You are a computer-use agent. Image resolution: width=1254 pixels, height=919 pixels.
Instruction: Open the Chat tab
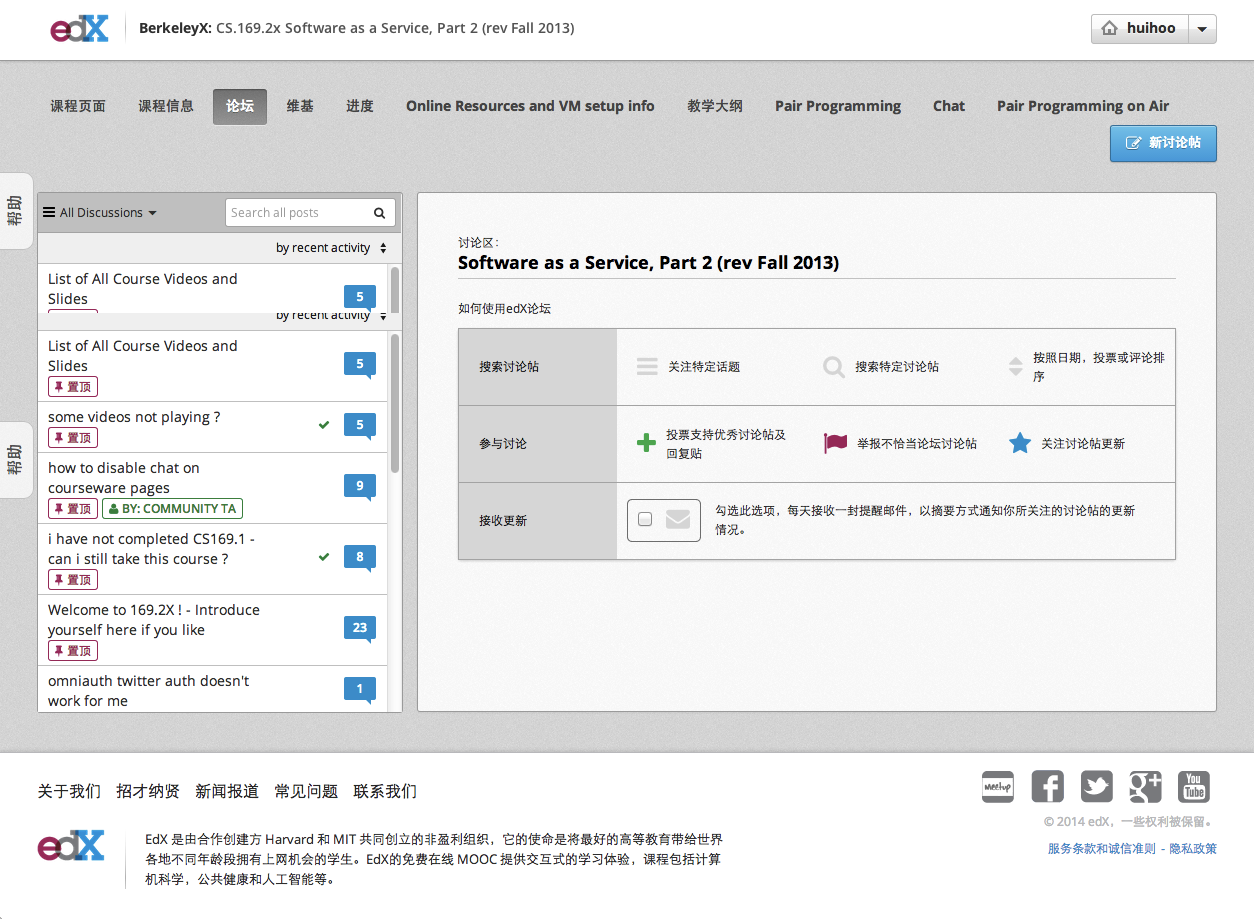point(948,106)
